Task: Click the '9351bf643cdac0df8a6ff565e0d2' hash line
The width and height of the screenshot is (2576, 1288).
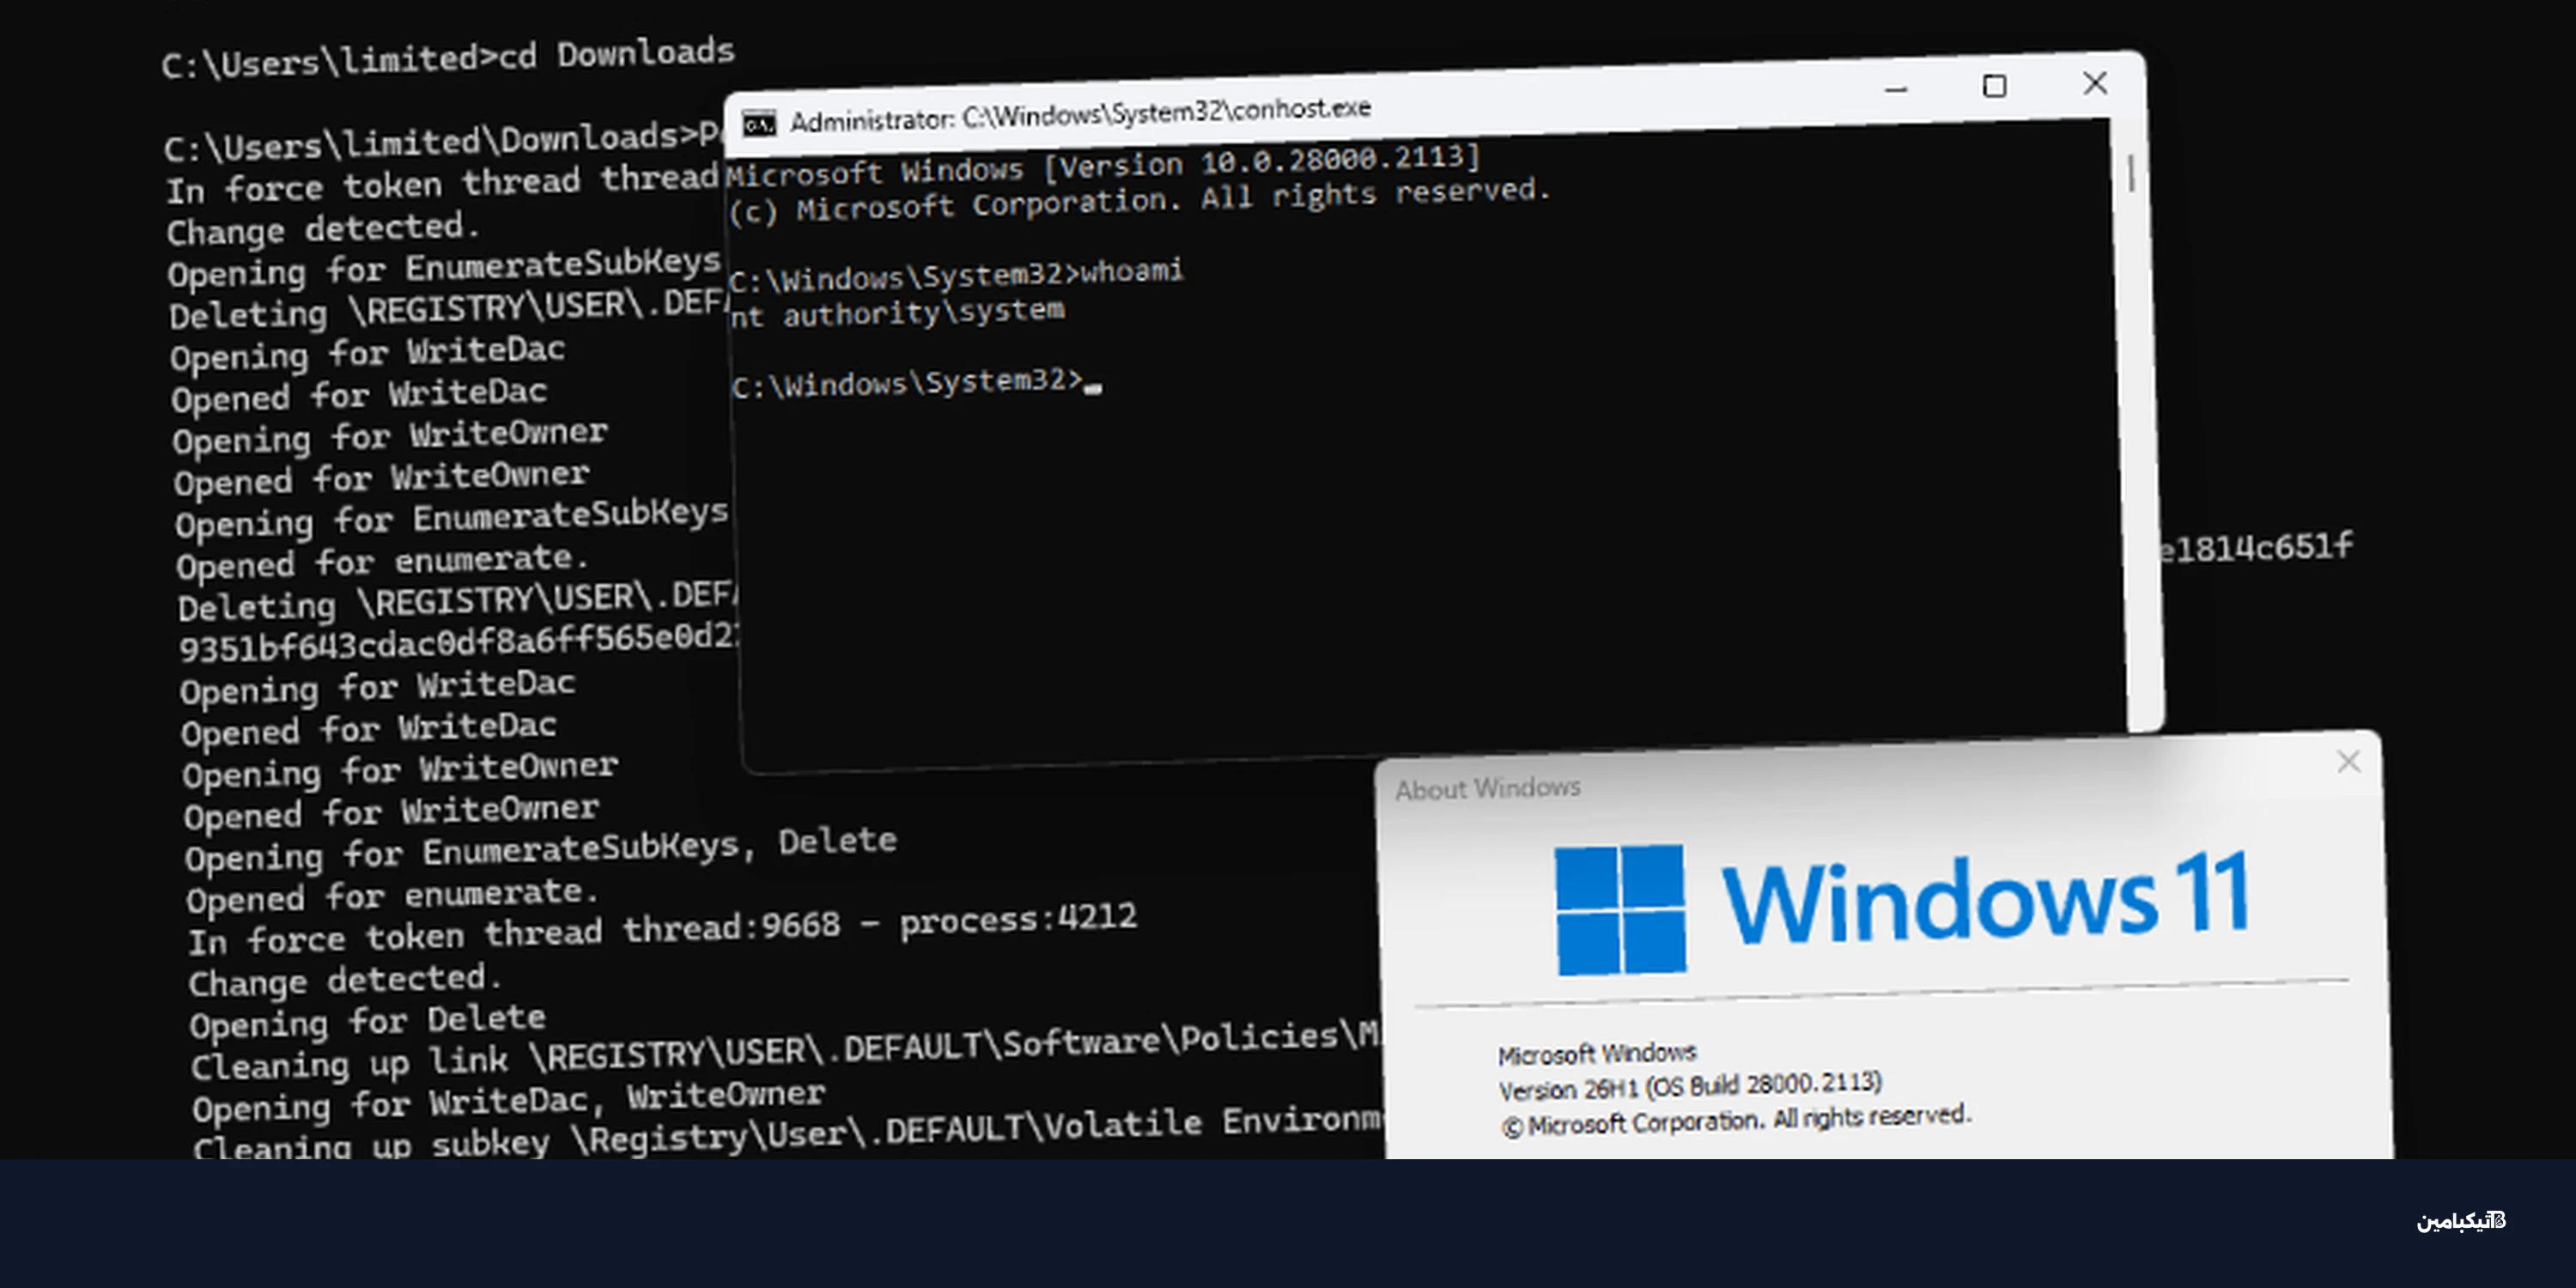Action: [x=459, y=641]
